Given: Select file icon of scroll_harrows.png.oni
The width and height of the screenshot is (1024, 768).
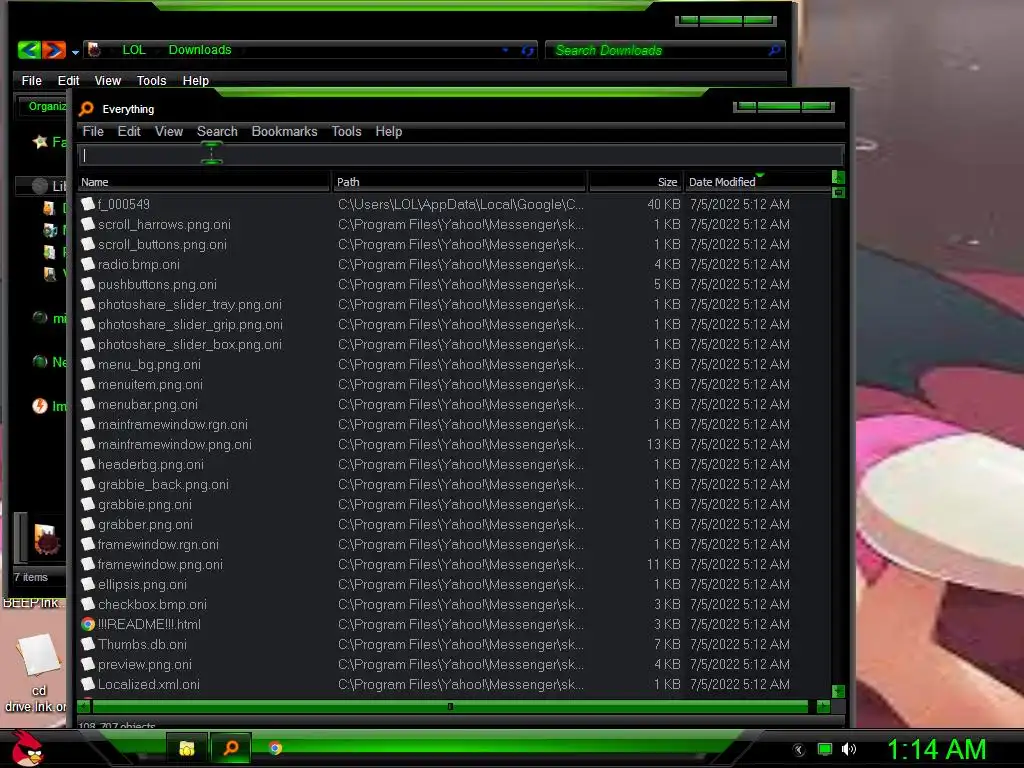Looking at the screenshot, I should point(88,224).
